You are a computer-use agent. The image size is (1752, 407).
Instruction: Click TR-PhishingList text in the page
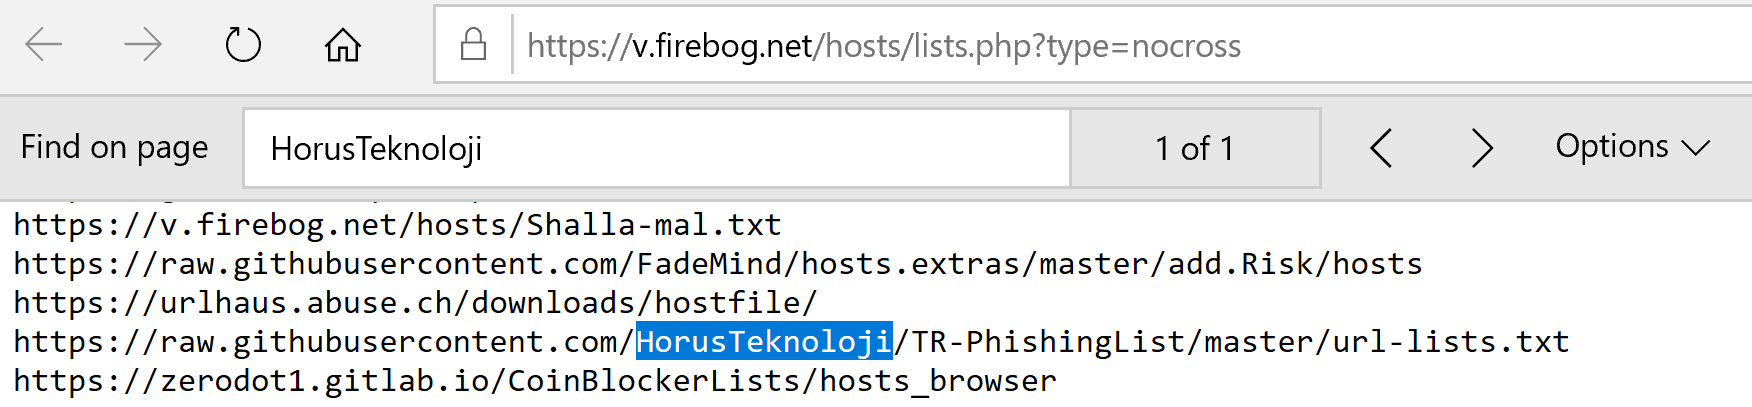tap(1048, 342)
